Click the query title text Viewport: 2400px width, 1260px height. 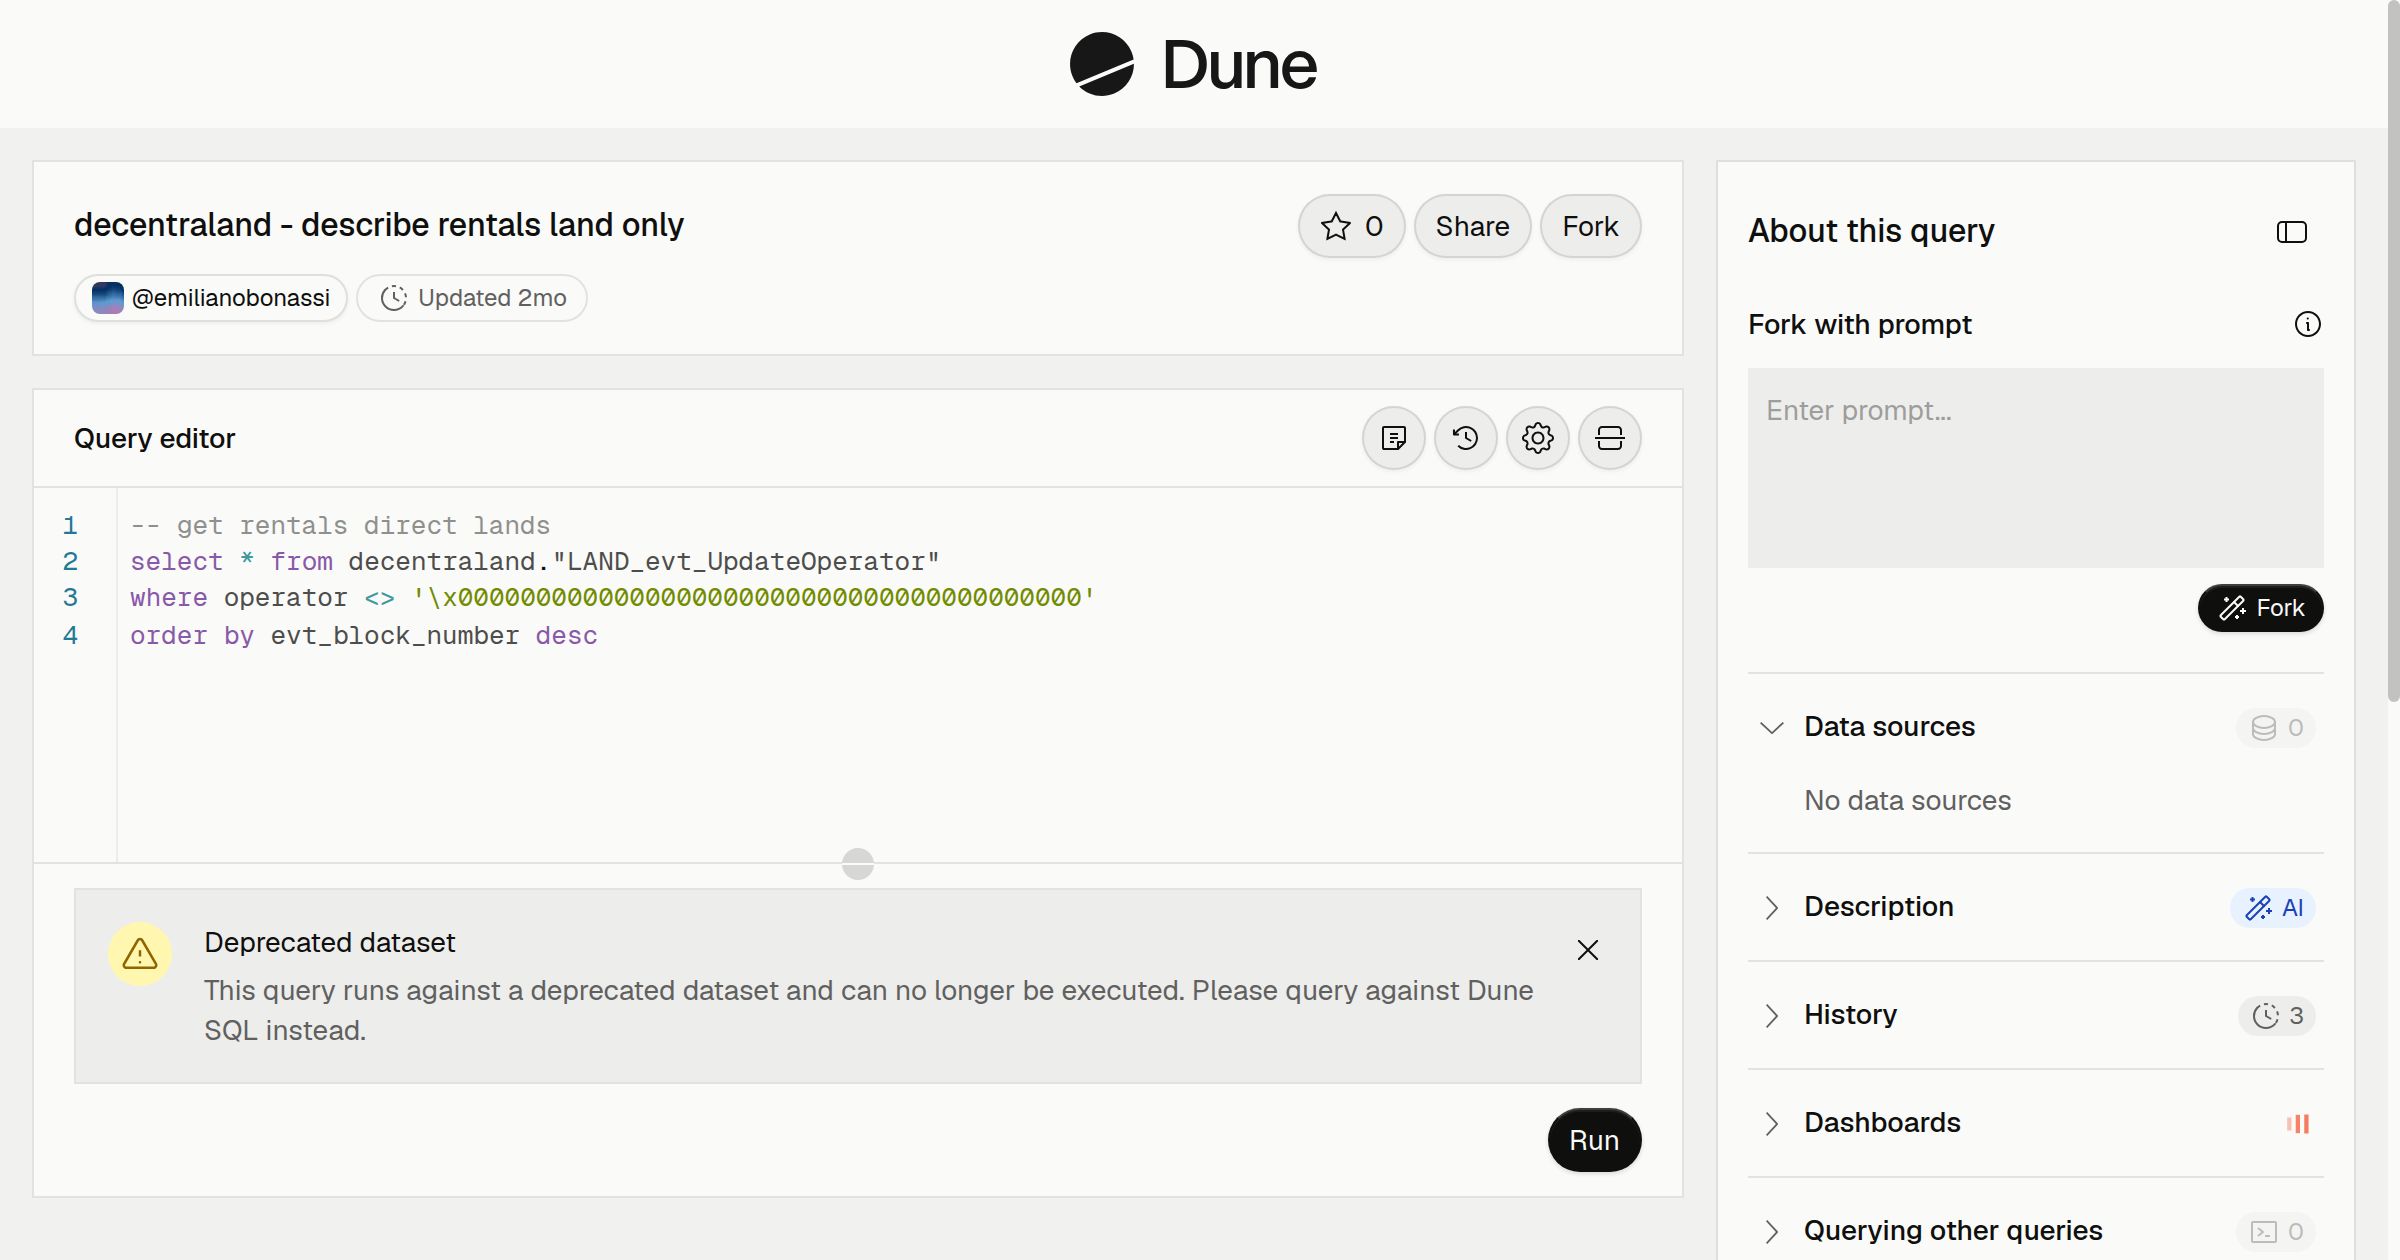[378, 225]
